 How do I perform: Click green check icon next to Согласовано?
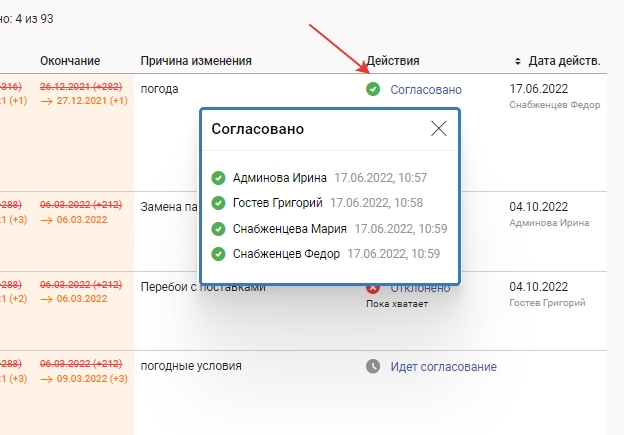tap(373, 89)
